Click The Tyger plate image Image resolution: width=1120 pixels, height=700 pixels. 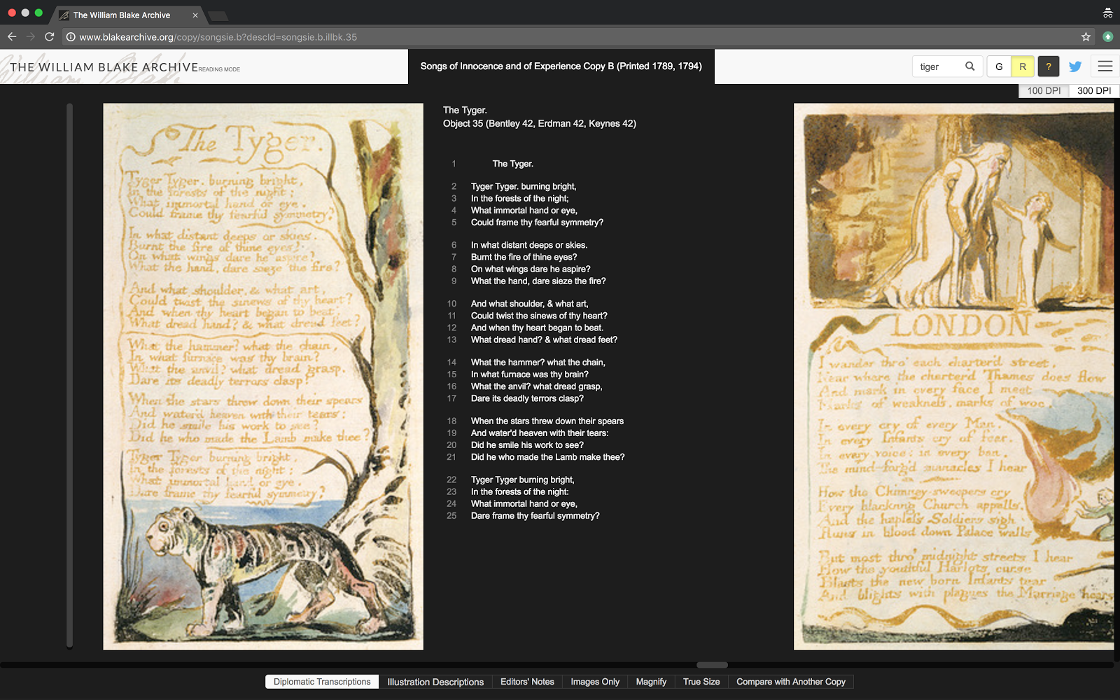point(263,376)
